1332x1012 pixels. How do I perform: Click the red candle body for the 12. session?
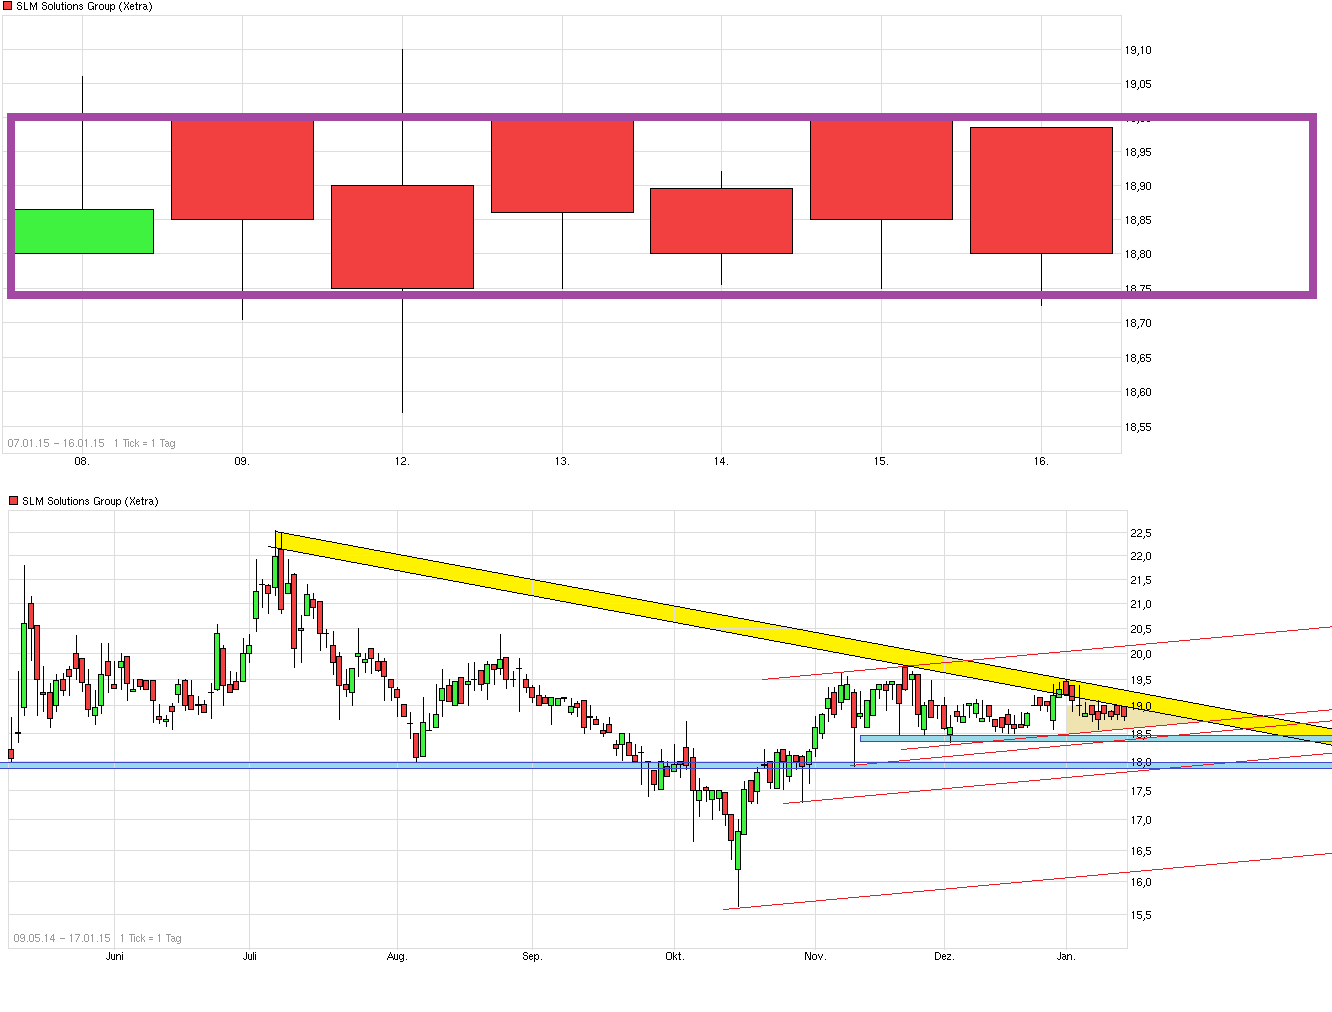tap(402, 237)
